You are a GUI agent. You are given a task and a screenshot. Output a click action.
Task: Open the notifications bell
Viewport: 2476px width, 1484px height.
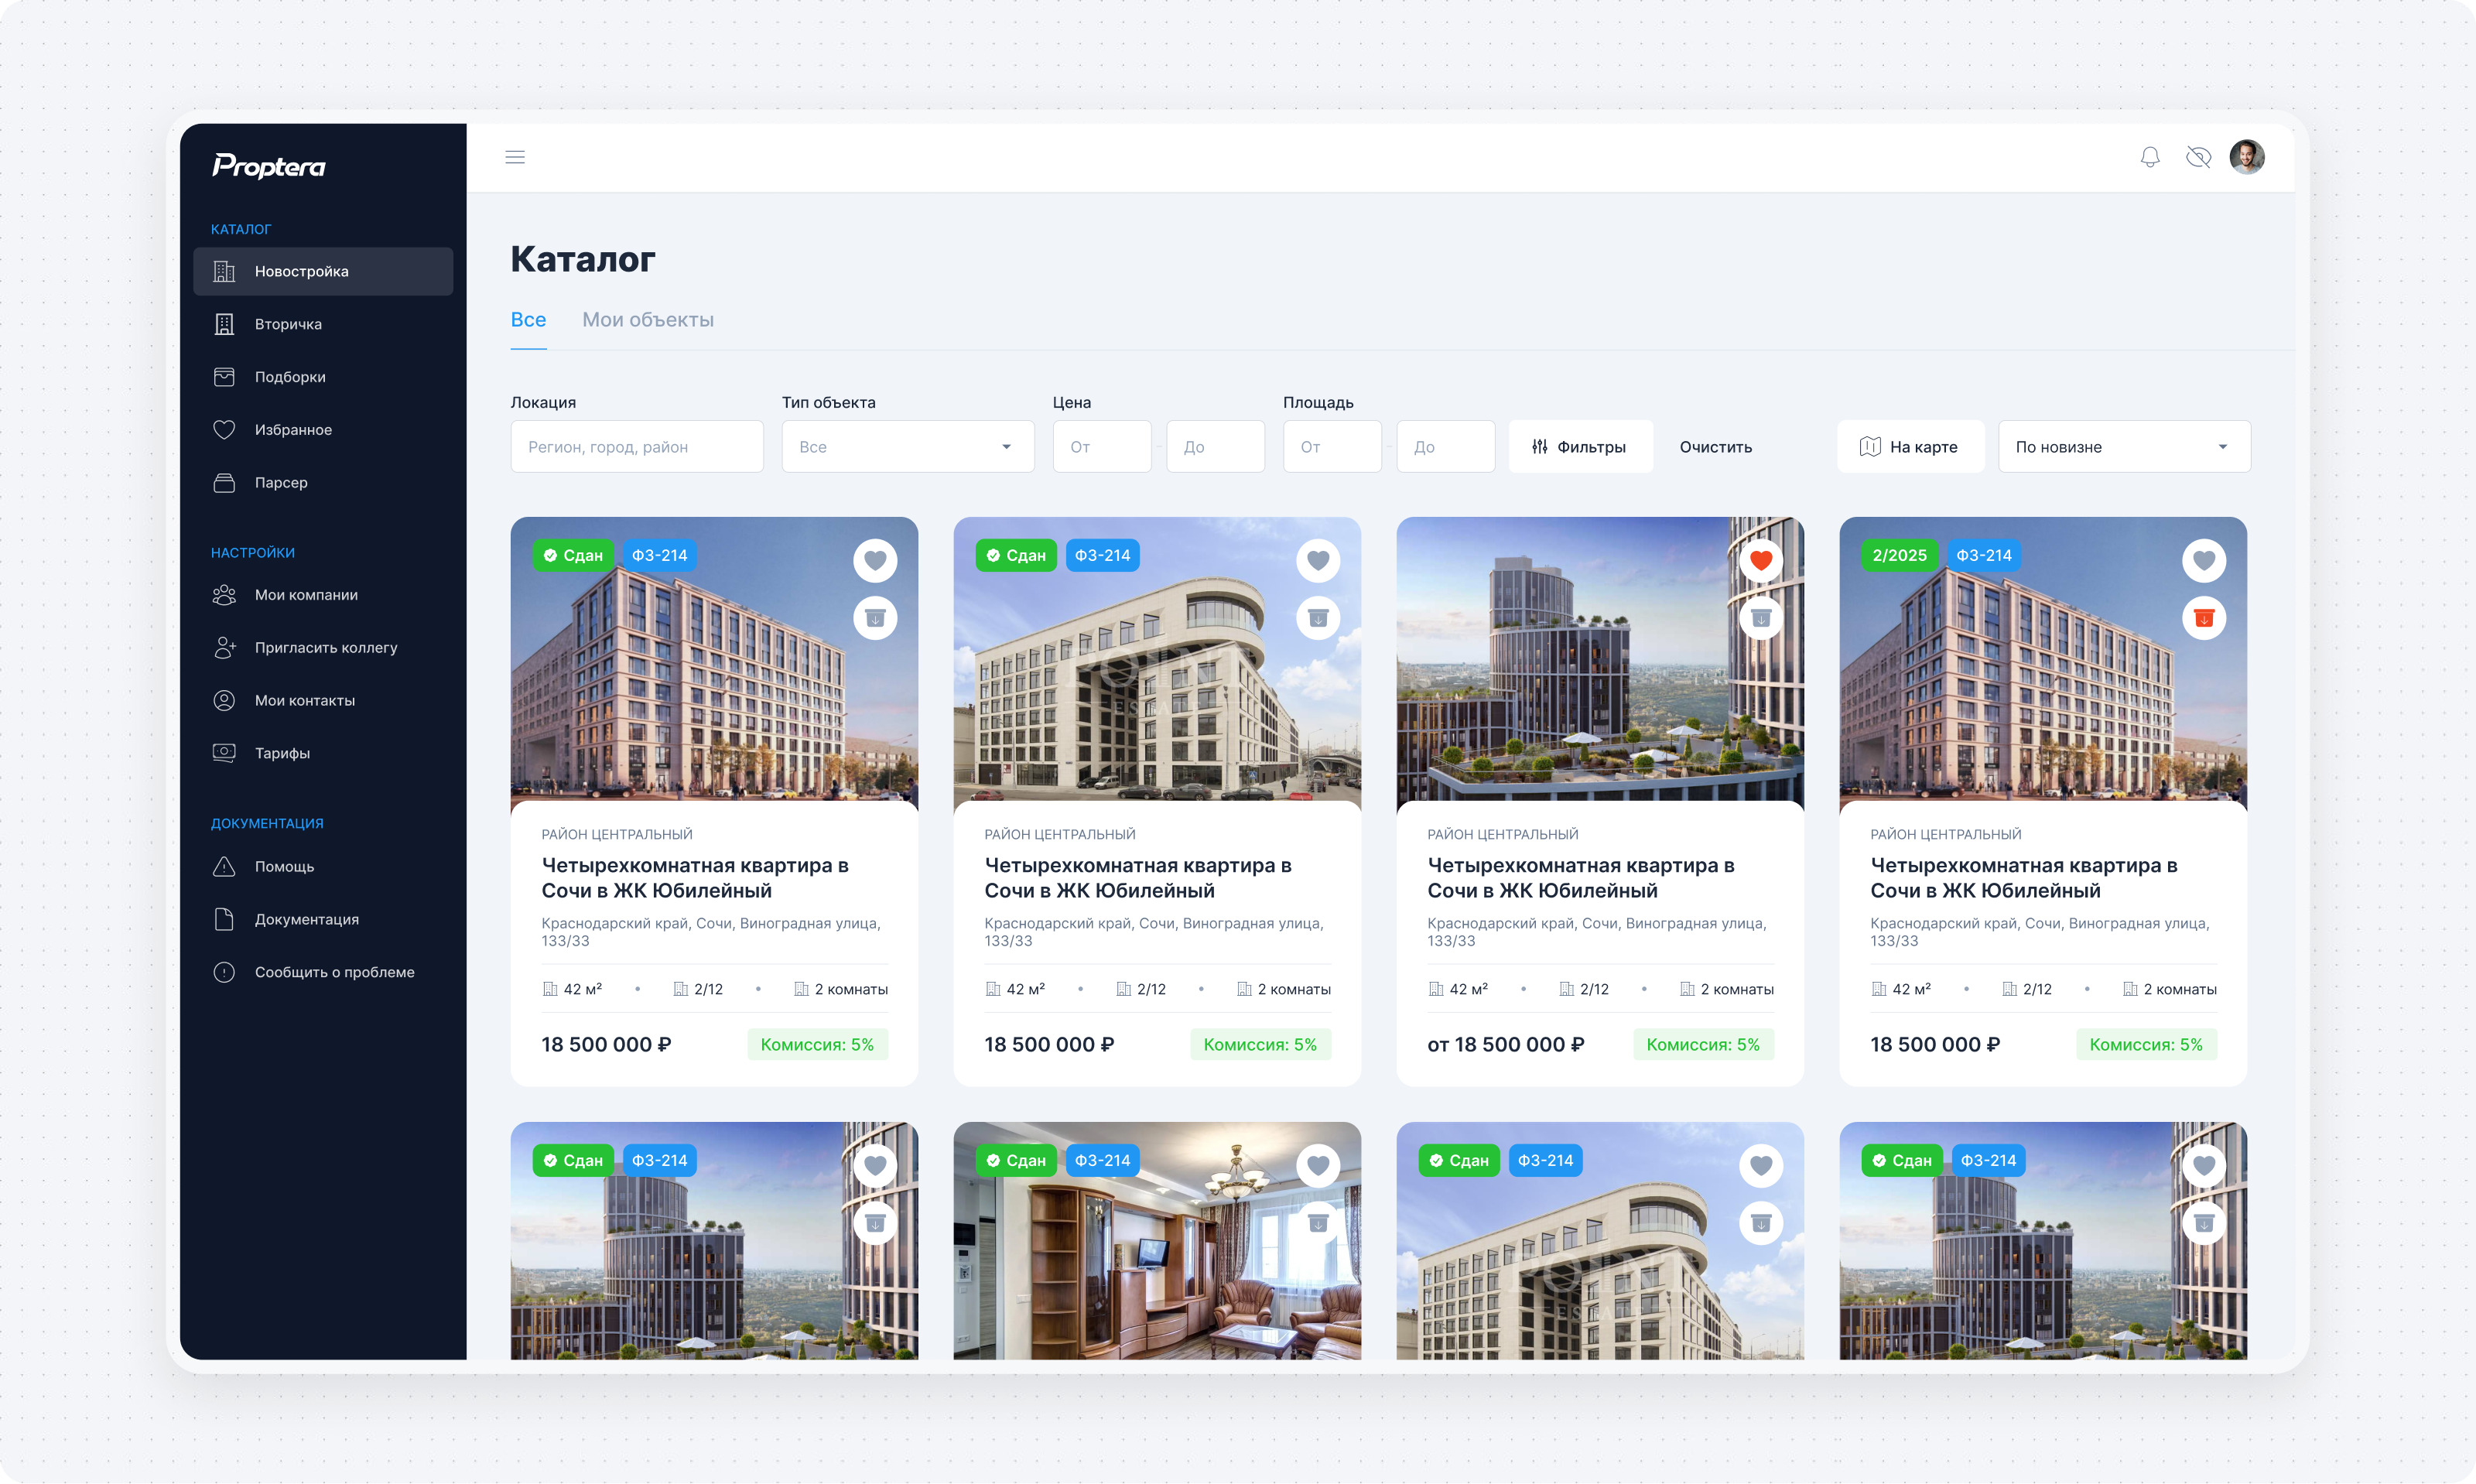[x=2149, y=157]
